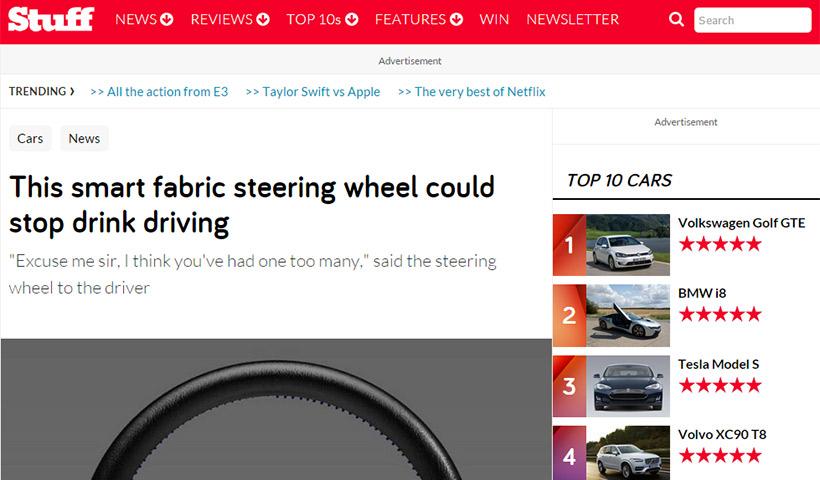This screenshot has width=820, height=480.
Task: Click the Tesla Model S star rating
Action: [x=720, y=385]
